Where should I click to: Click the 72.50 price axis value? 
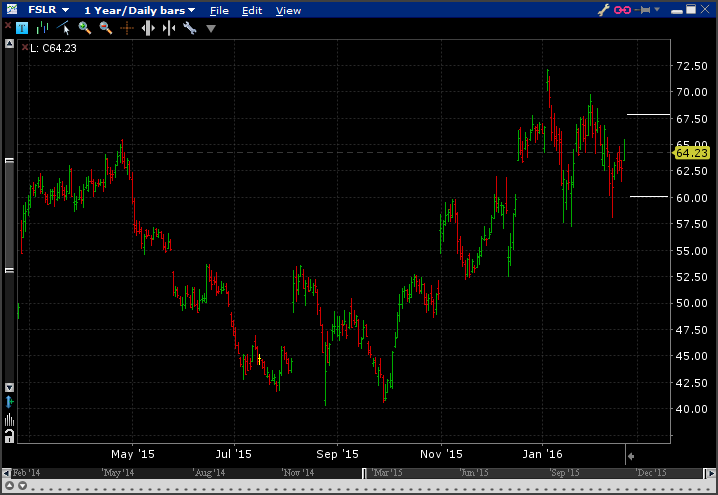(692, 66)
